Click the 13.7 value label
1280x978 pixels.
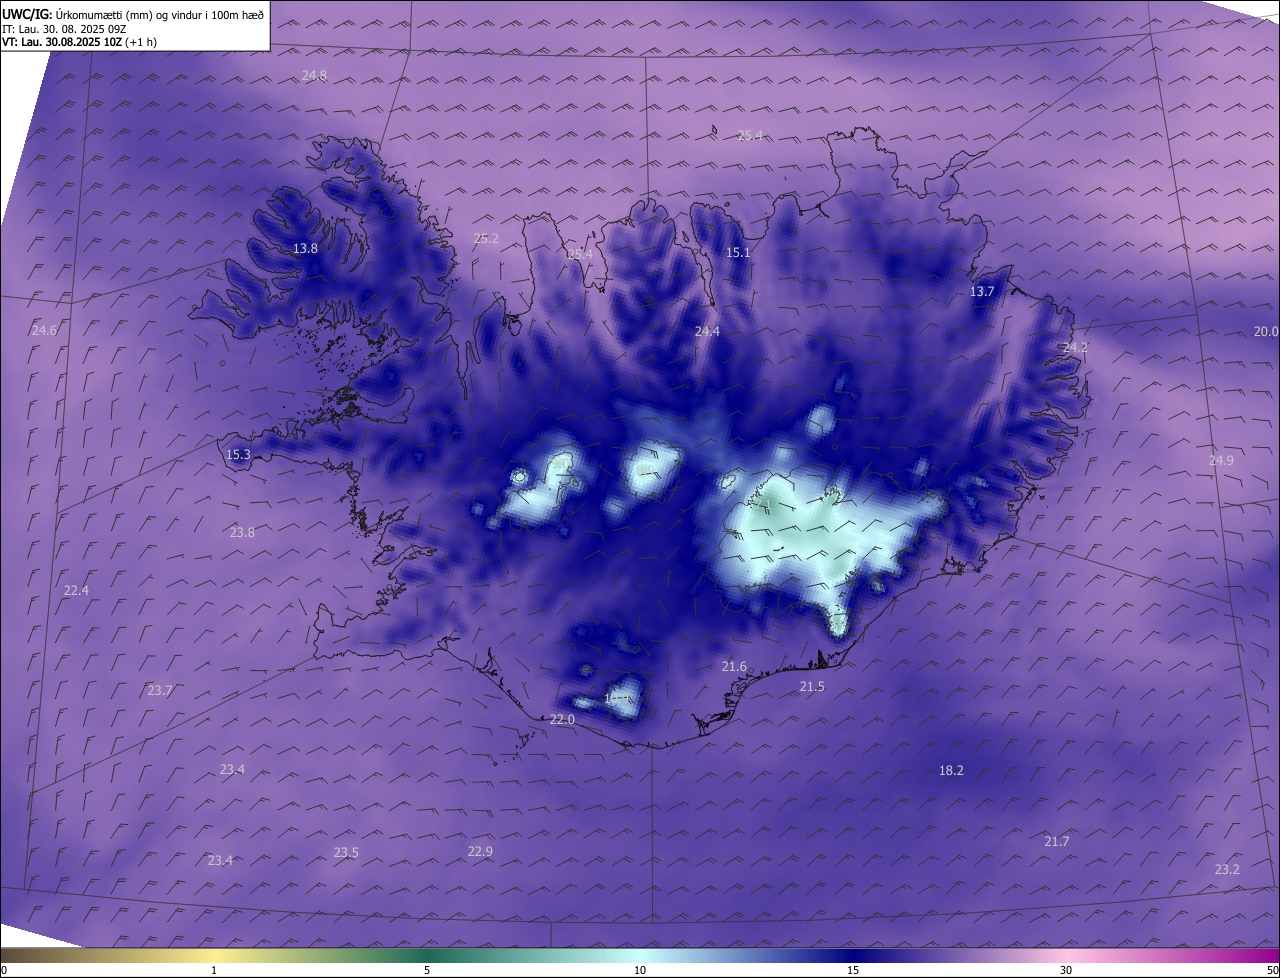click(982, 292)
